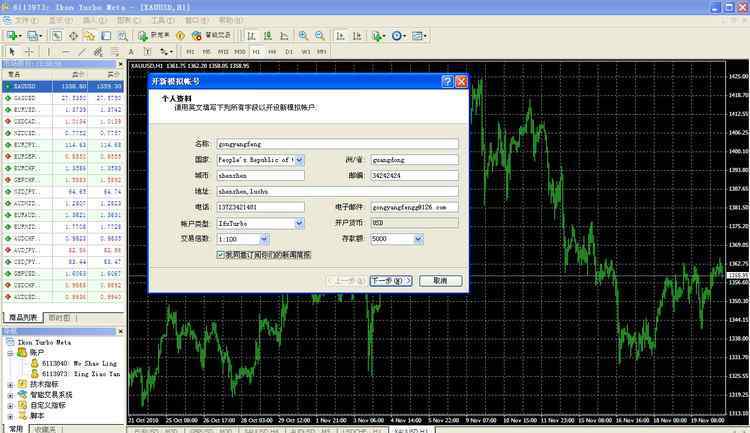The width and height of the screenshot is (750, 433).
Task: Expand the 技术指标 tree node
Action: click(x=10, y=385)
